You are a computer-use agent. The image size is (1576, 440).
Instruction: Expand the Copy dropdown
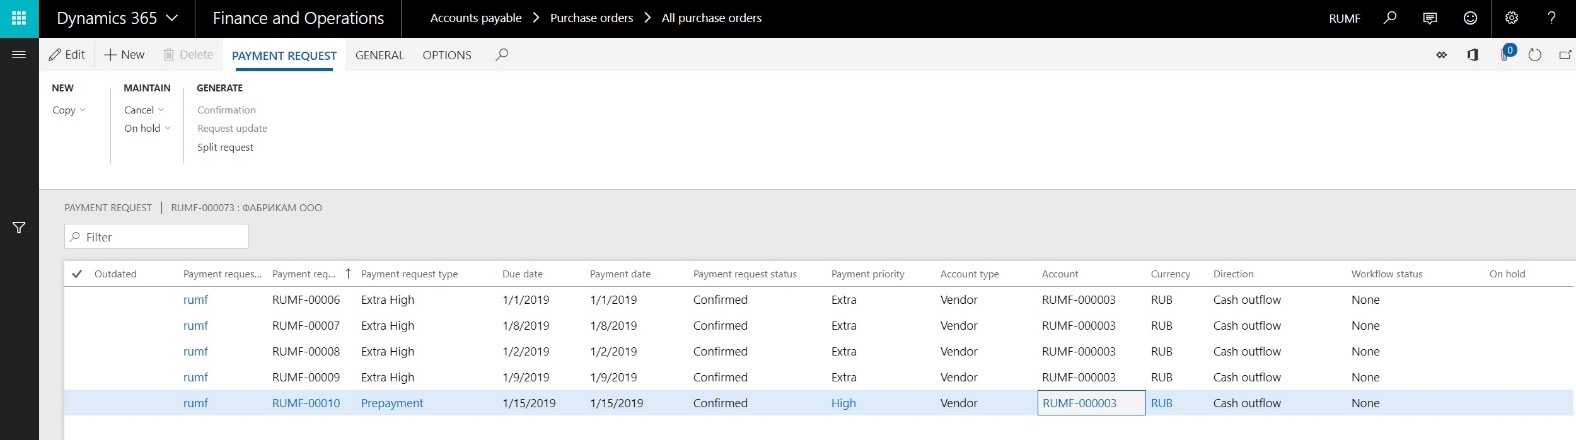coord(69,110)
